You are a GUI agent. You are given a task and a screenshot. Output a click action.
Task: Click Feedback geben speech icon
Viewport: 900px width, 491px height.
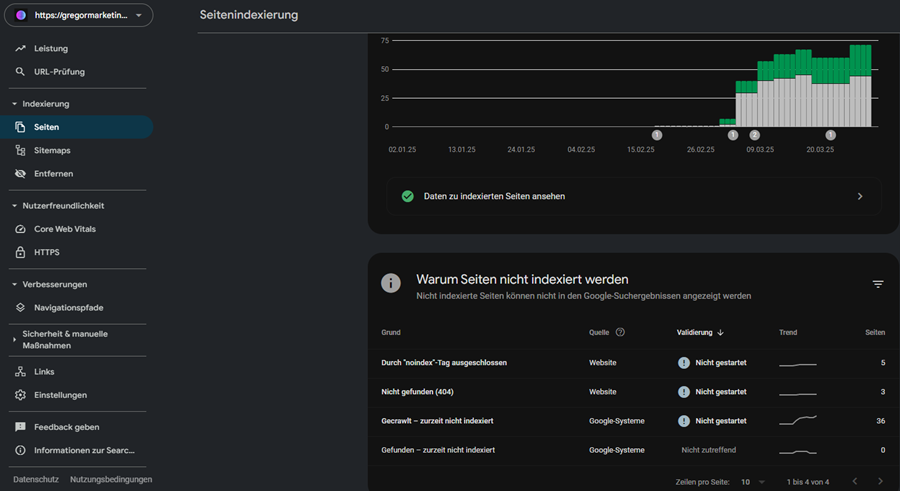tap(20, 427)
